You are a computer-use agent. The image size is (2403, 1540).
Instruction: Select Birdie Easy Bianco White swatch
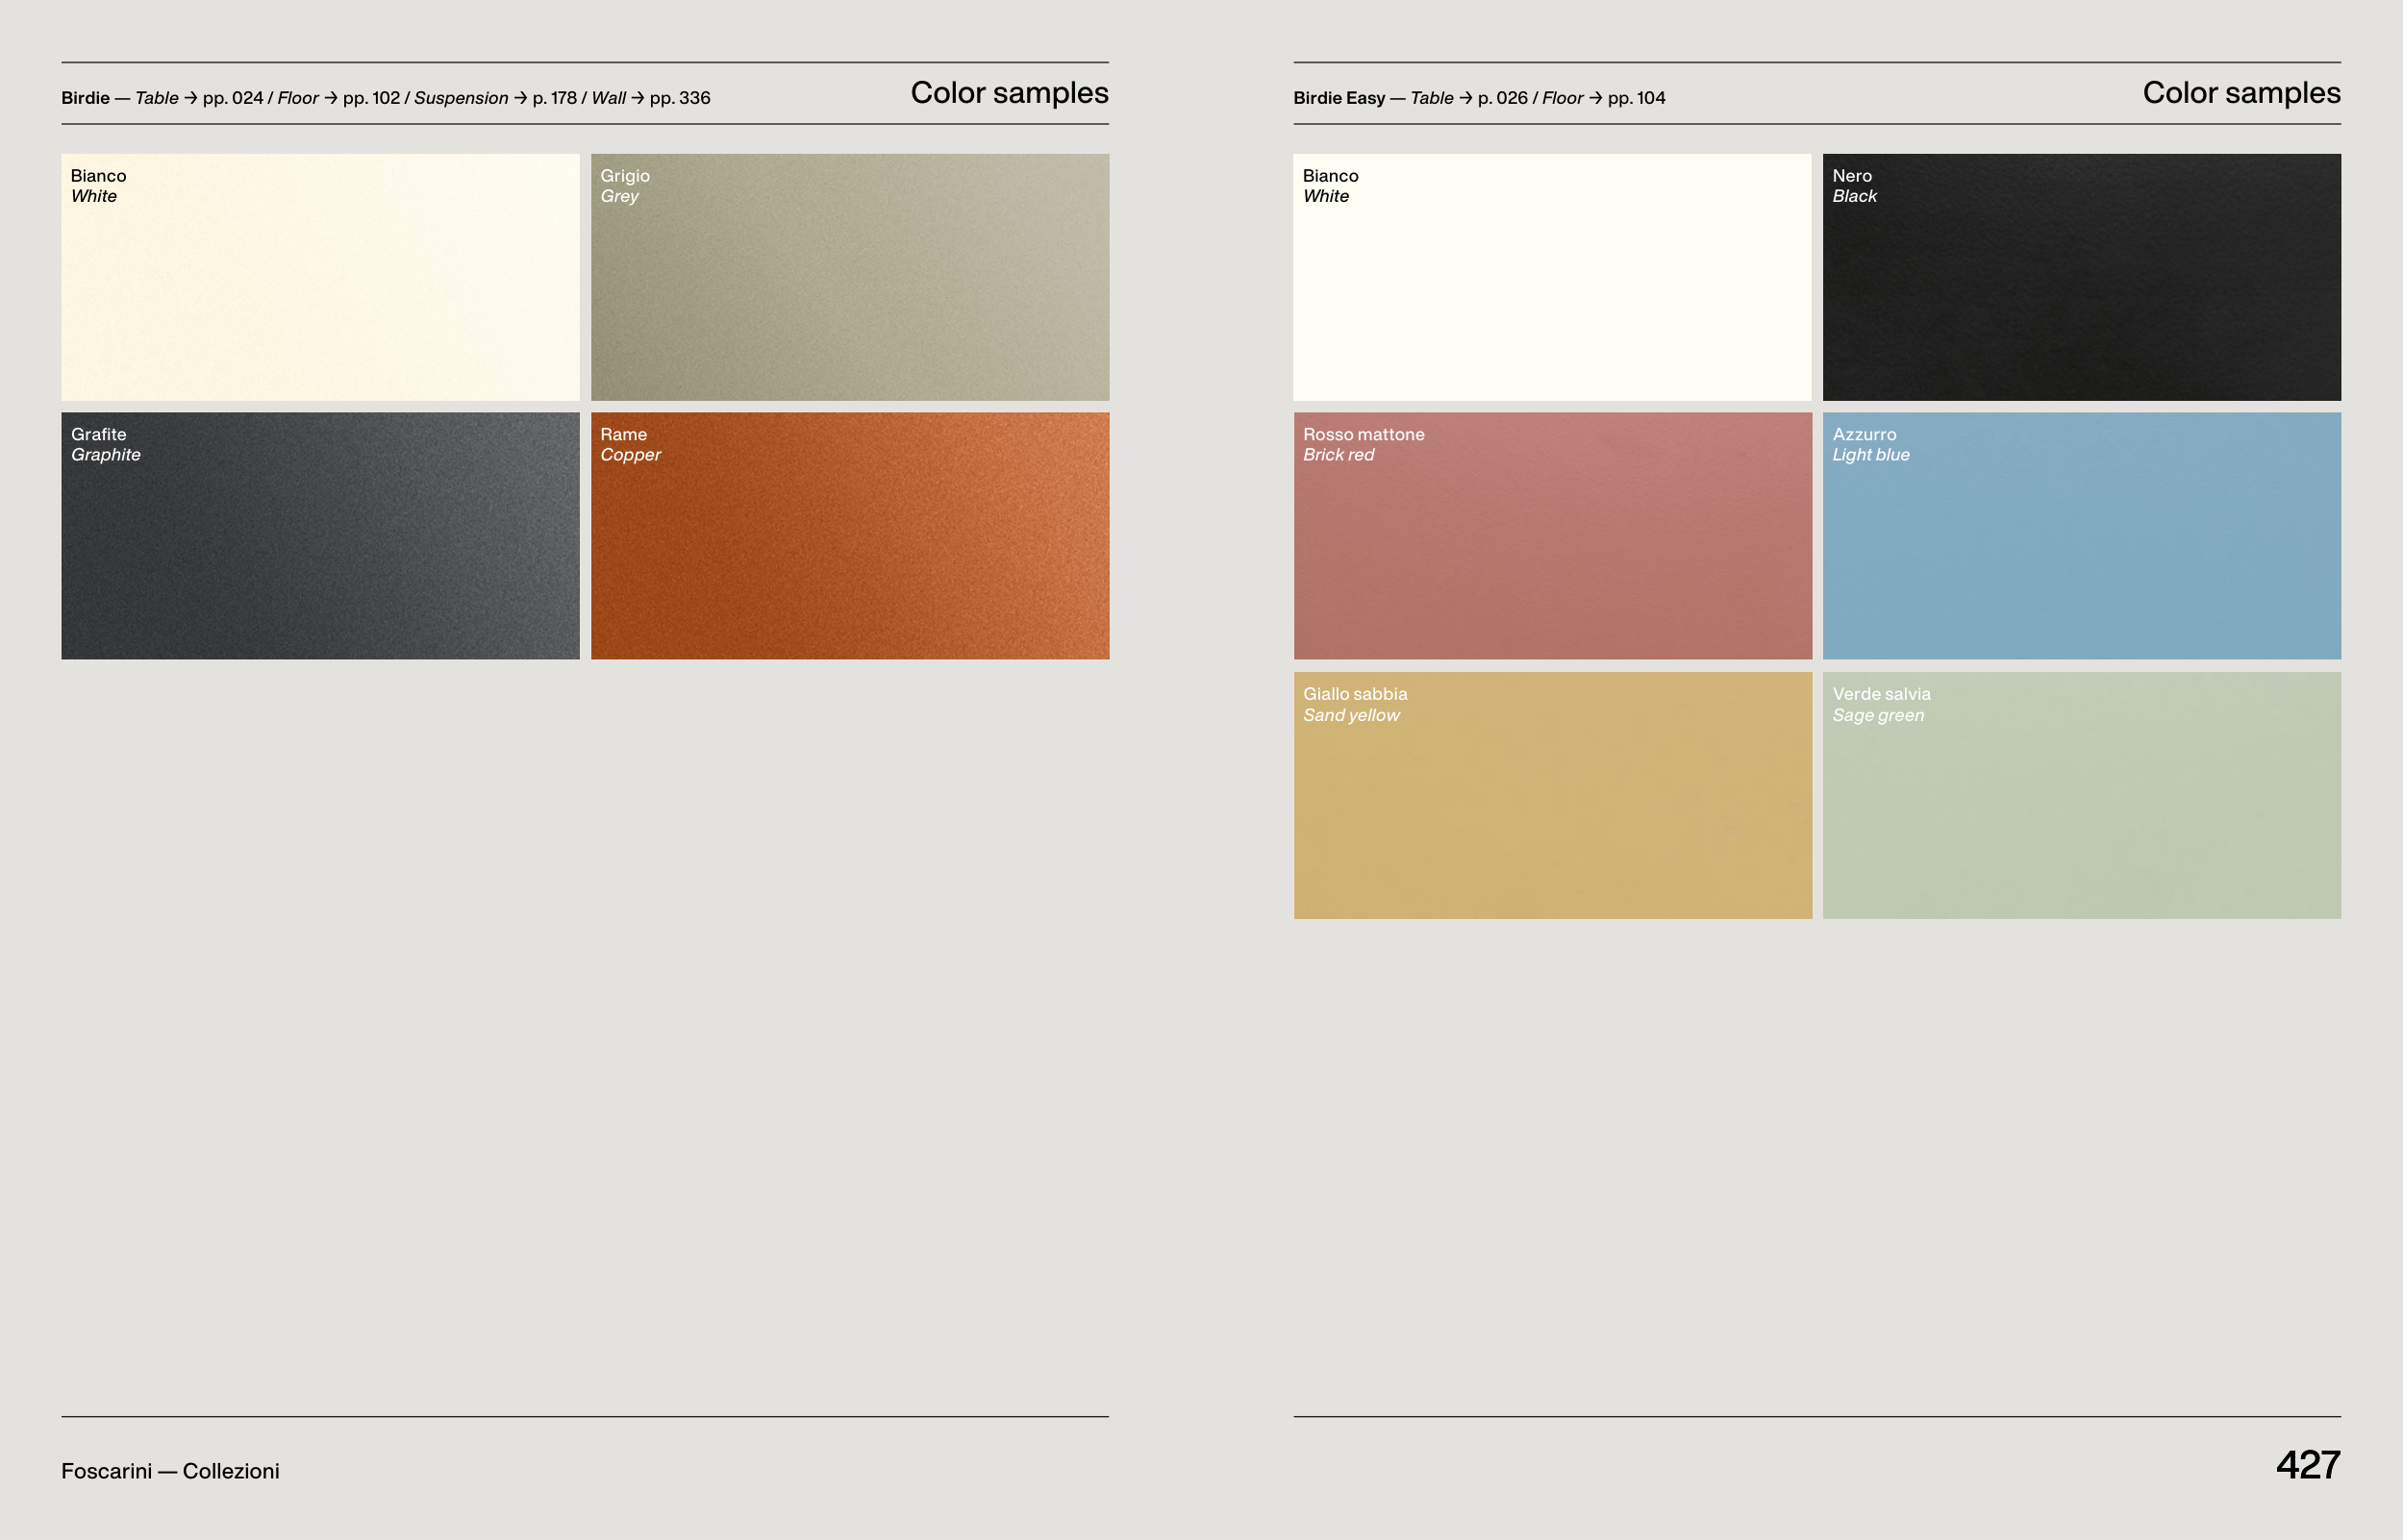point(1552,277)
